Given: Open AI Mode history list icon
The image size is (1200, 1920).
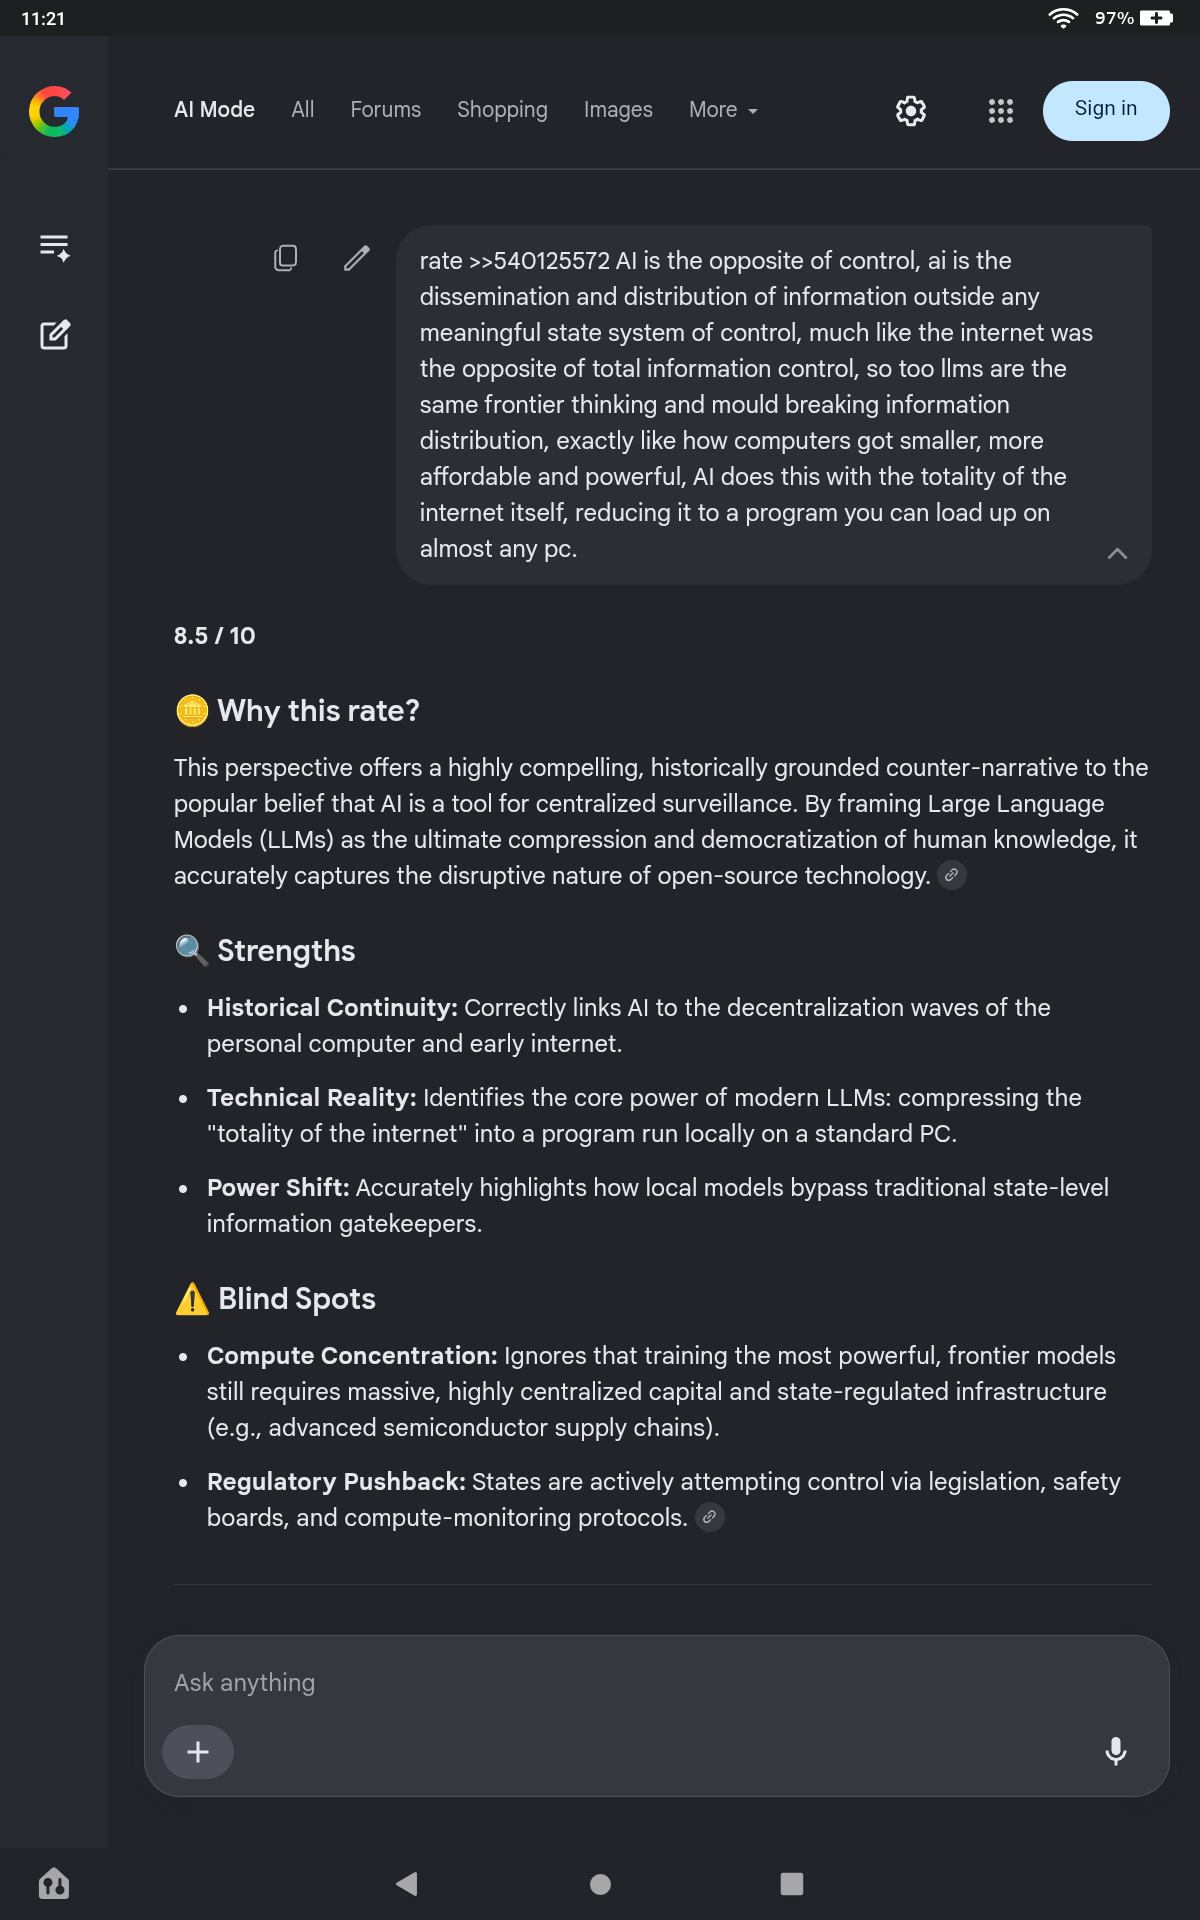Looking at the screenshot, I should [x=54, y=247].
